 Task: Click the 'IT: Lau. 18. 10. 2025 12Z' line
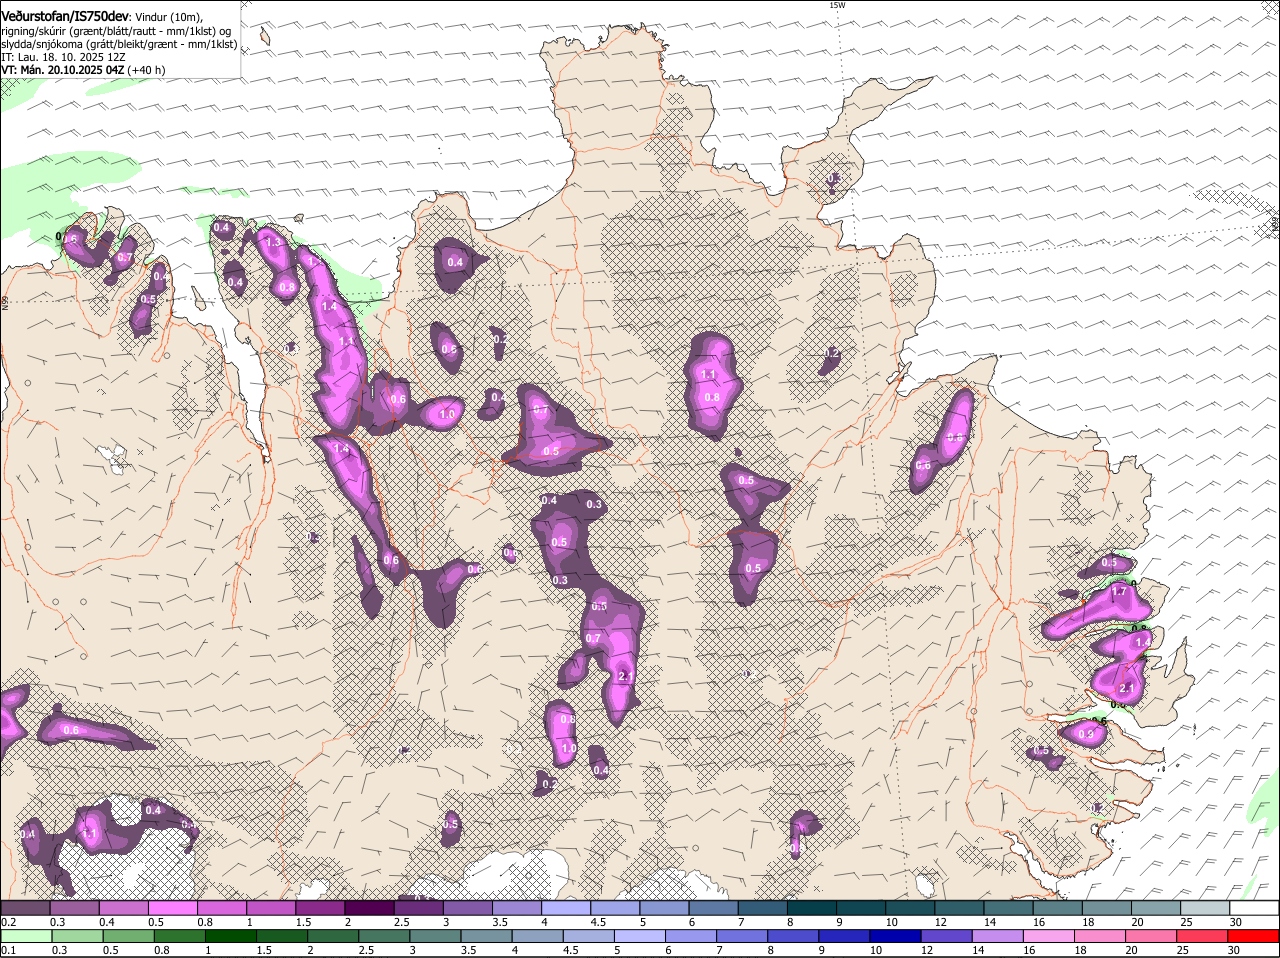pyautogui.click(x=63, y=57)
